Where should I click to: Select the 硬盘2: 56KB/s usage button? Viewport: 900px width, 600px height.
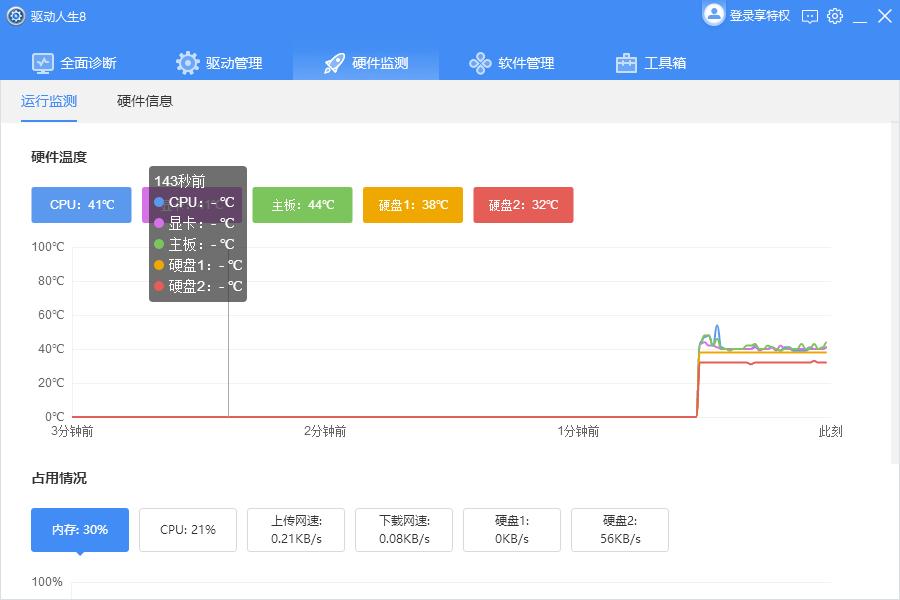click(x=620, y=529)
